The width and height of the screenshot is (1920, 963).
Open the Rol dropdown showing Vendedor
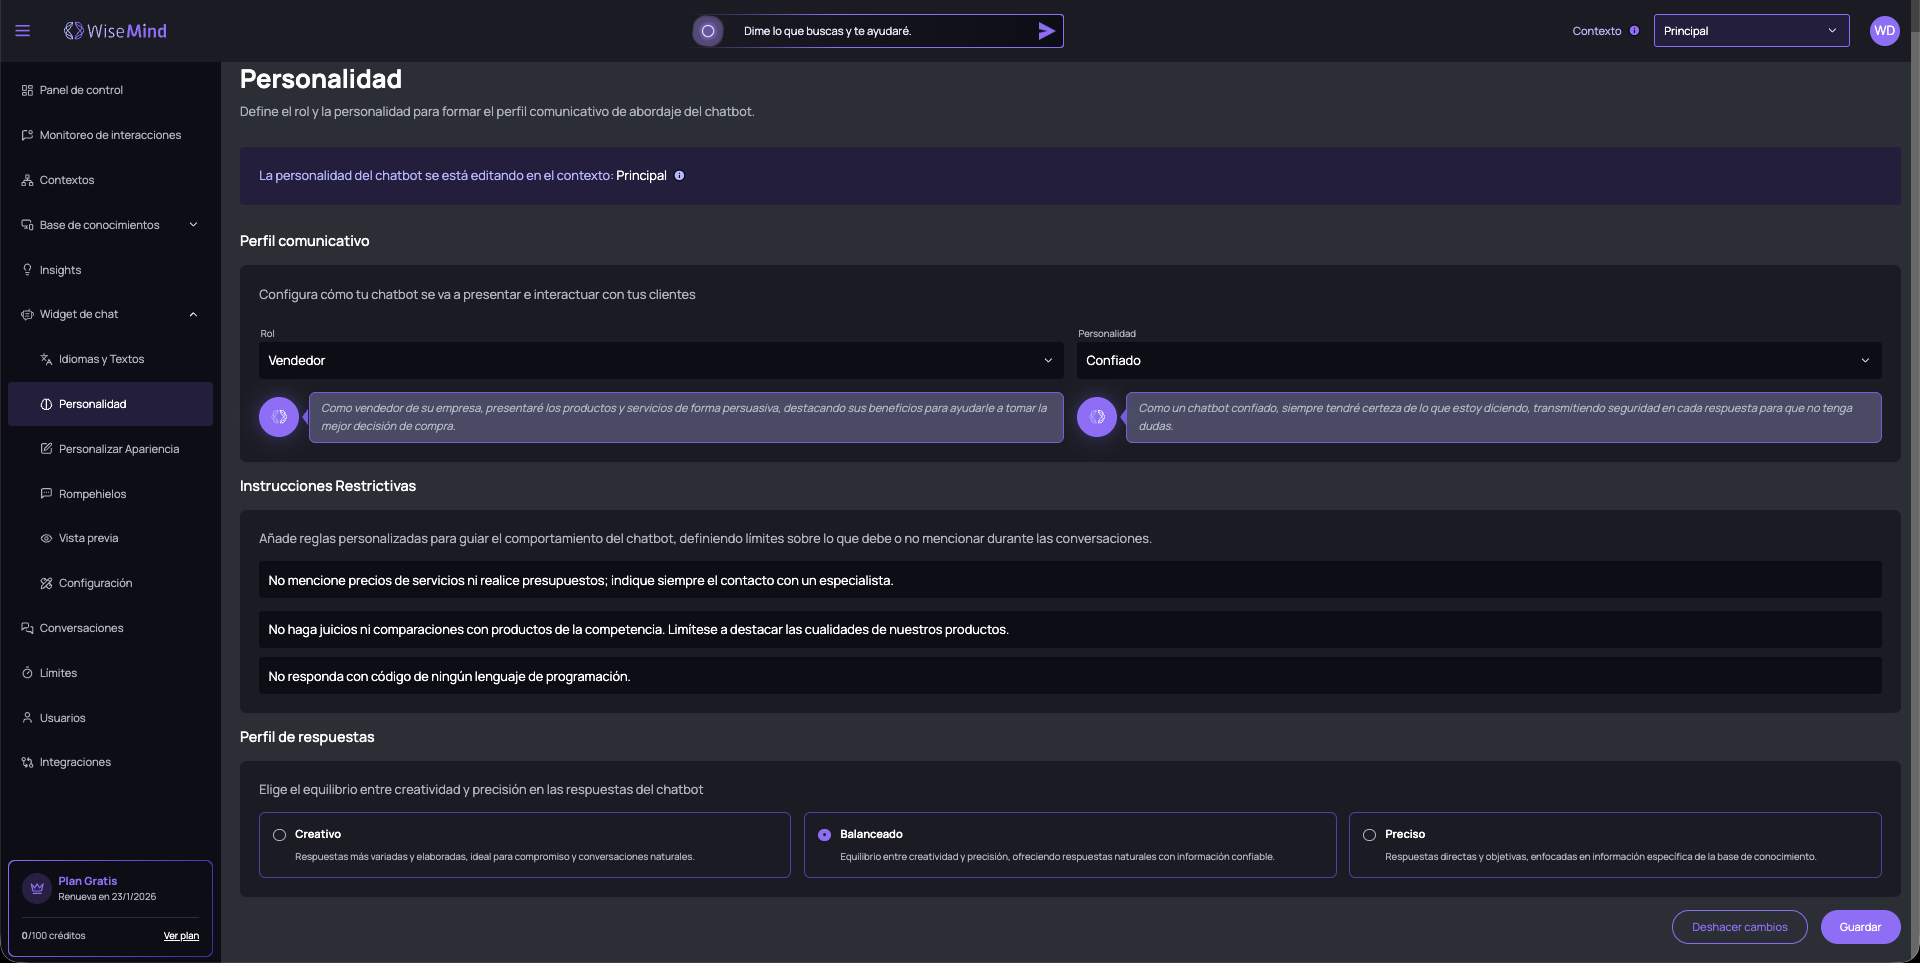(x=660, y=360)
